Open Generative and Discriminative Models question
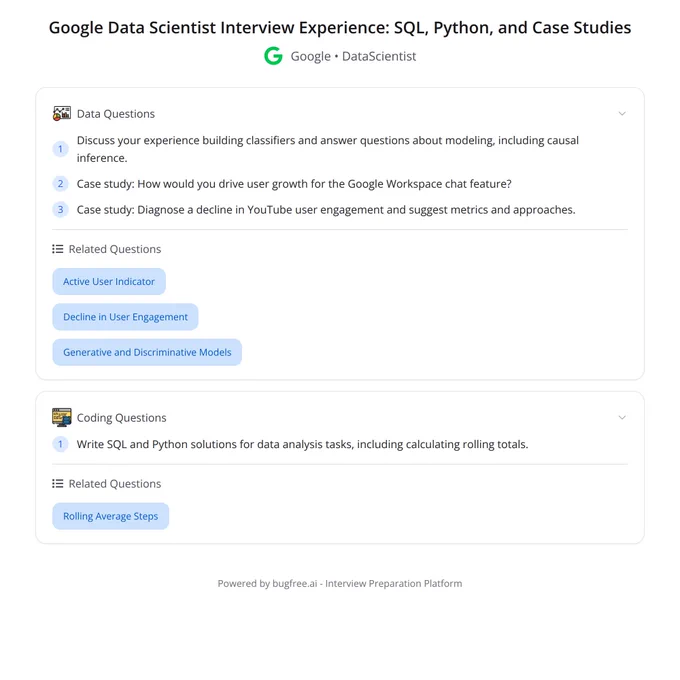The height and width of the screenshot is (680, 680). coord(147,352)
